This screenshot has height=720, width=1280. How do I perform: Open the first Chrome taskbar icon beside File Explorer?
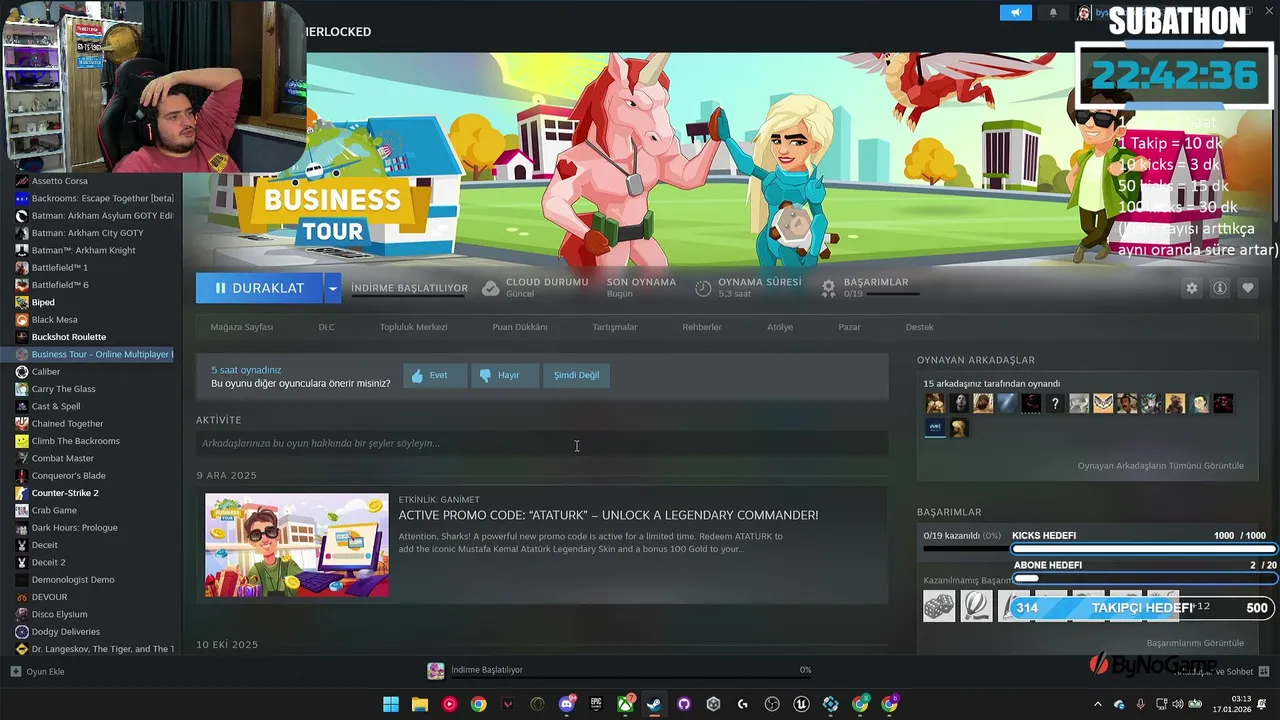pos(479,704)
